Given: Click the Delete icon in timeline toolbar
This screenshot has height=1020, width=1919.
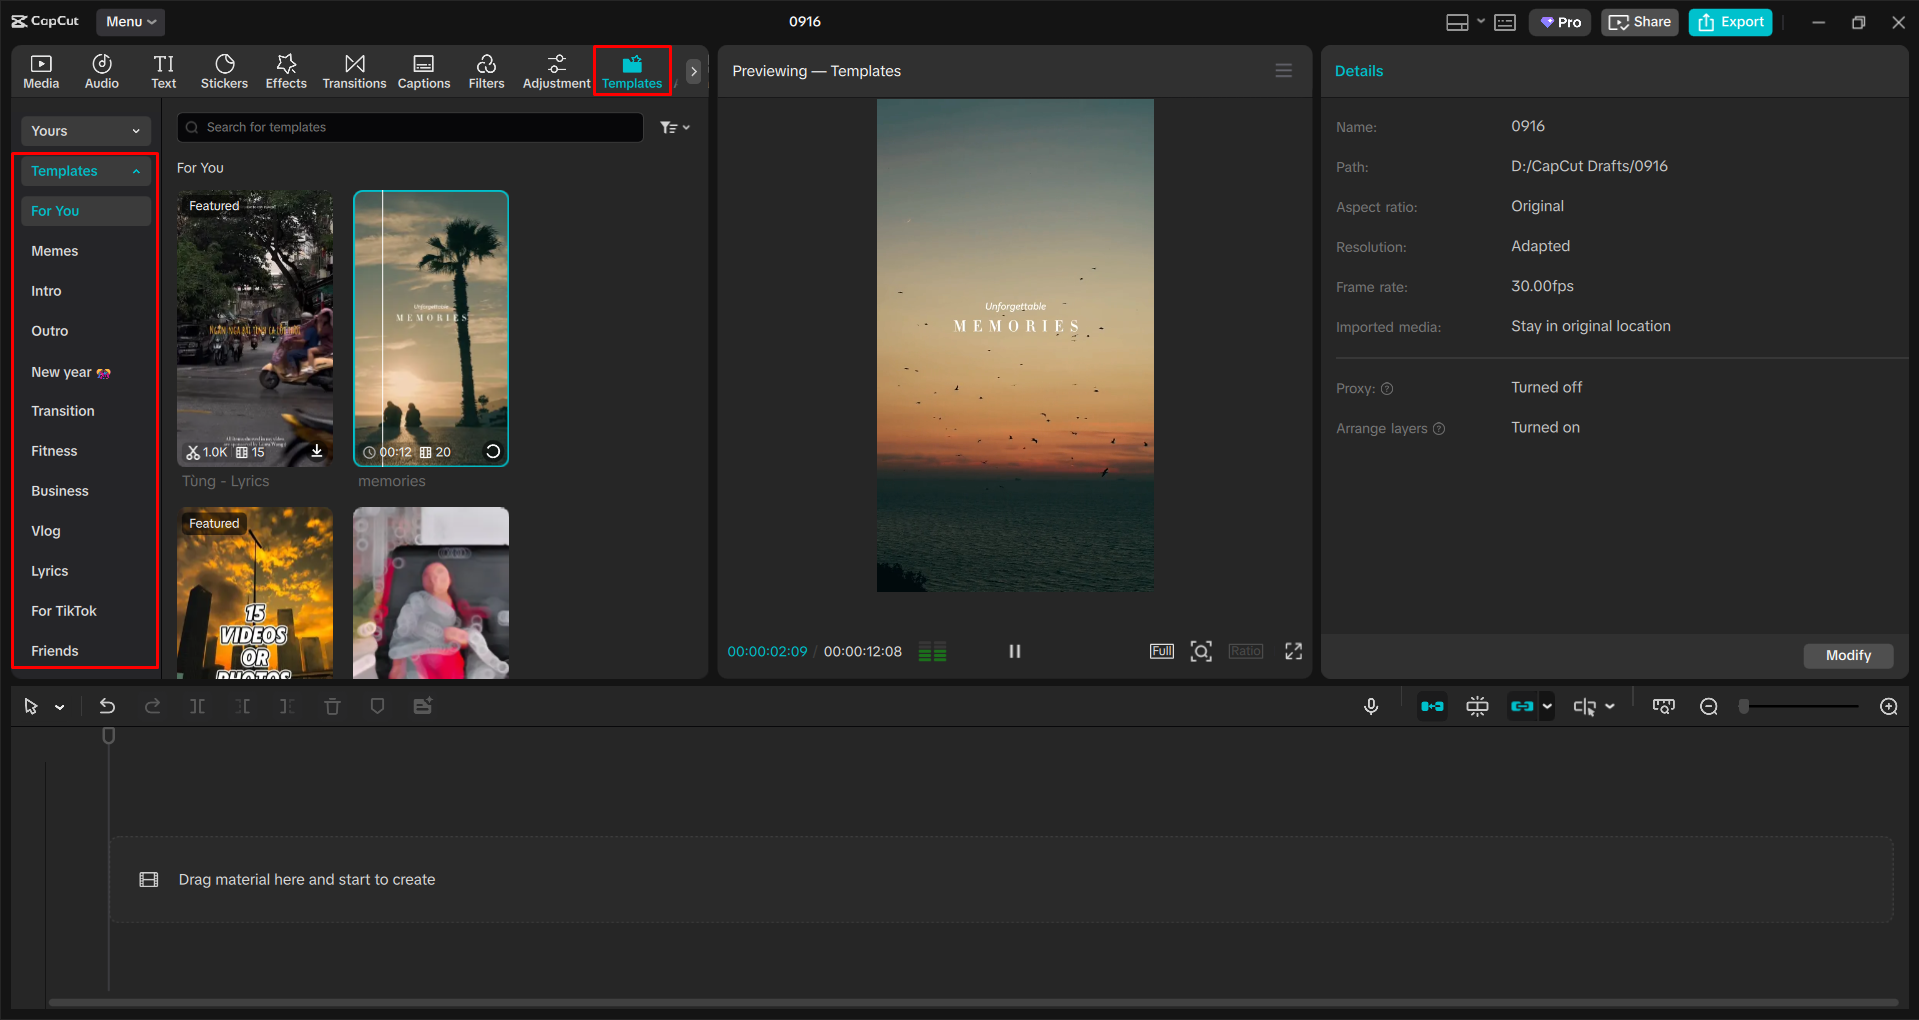Looking at the screenshot, I should 333,706.
